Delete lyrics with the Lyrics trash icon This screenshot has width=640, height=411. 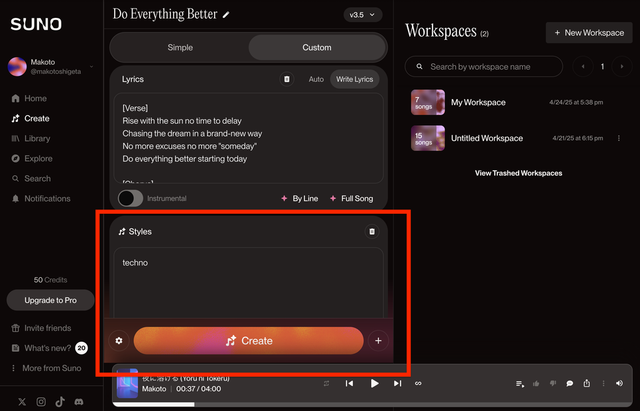click(x=287, y=79)
